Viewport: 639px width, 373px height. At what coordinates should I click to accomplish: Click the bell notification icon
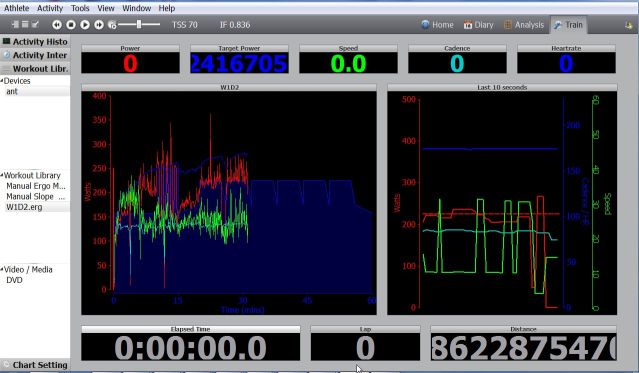click(628, 25)
